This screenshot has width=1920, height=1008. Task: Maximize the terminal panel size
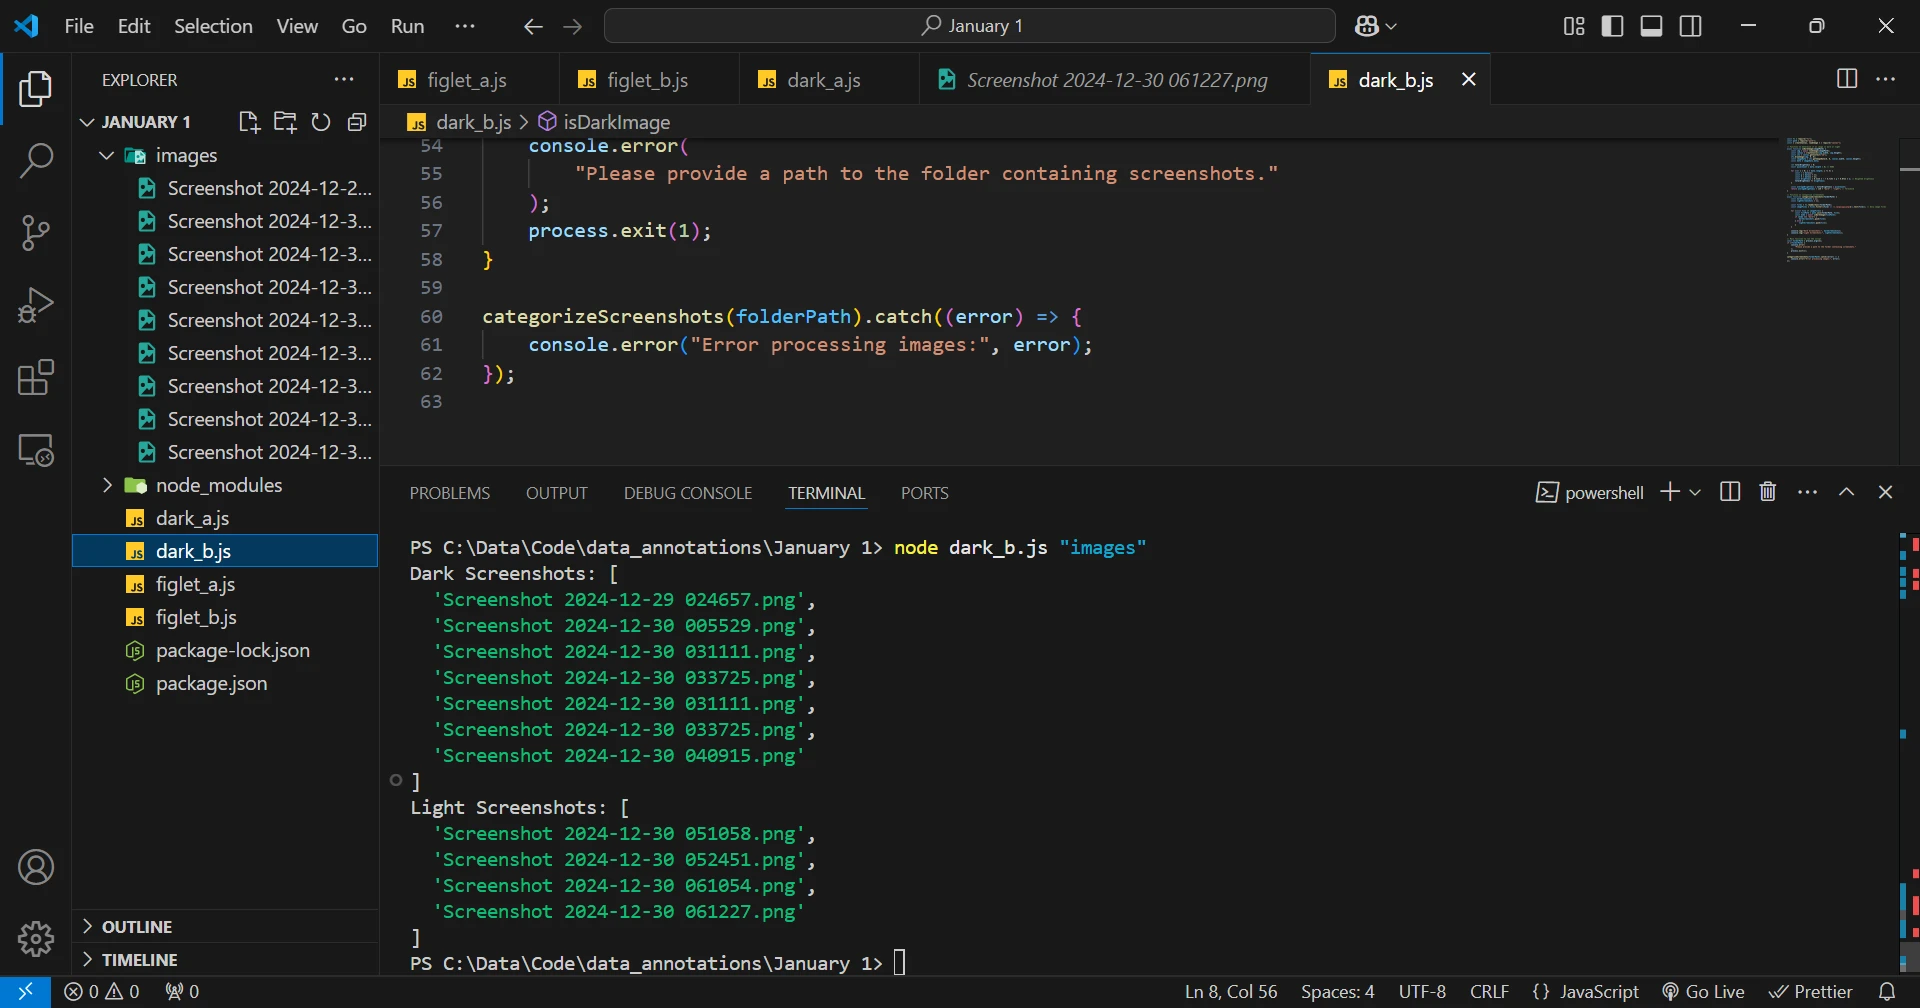click(1847, 492)
